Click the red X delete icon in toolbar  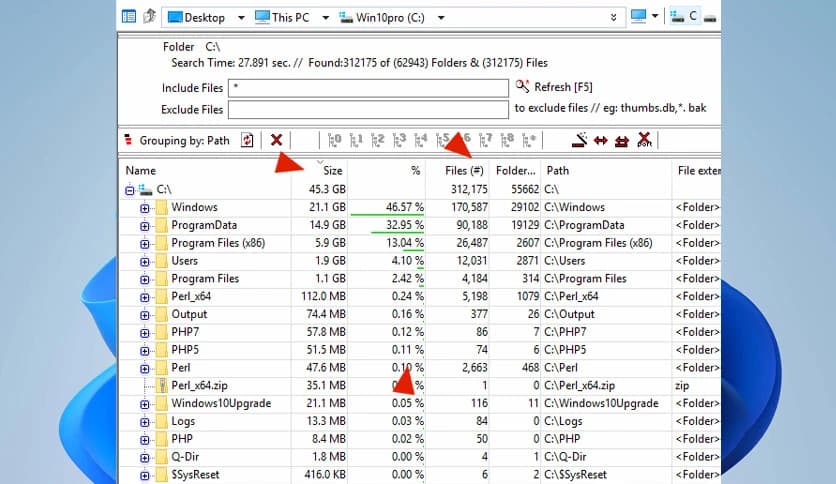pos(276,140)
